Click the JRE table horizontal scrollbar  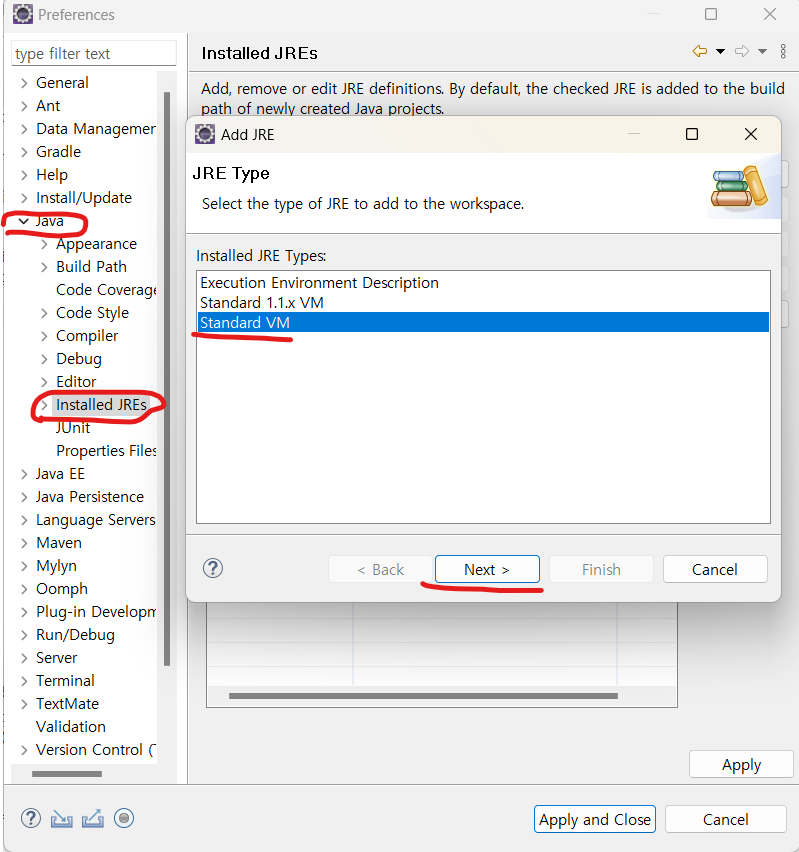point(423,696)
